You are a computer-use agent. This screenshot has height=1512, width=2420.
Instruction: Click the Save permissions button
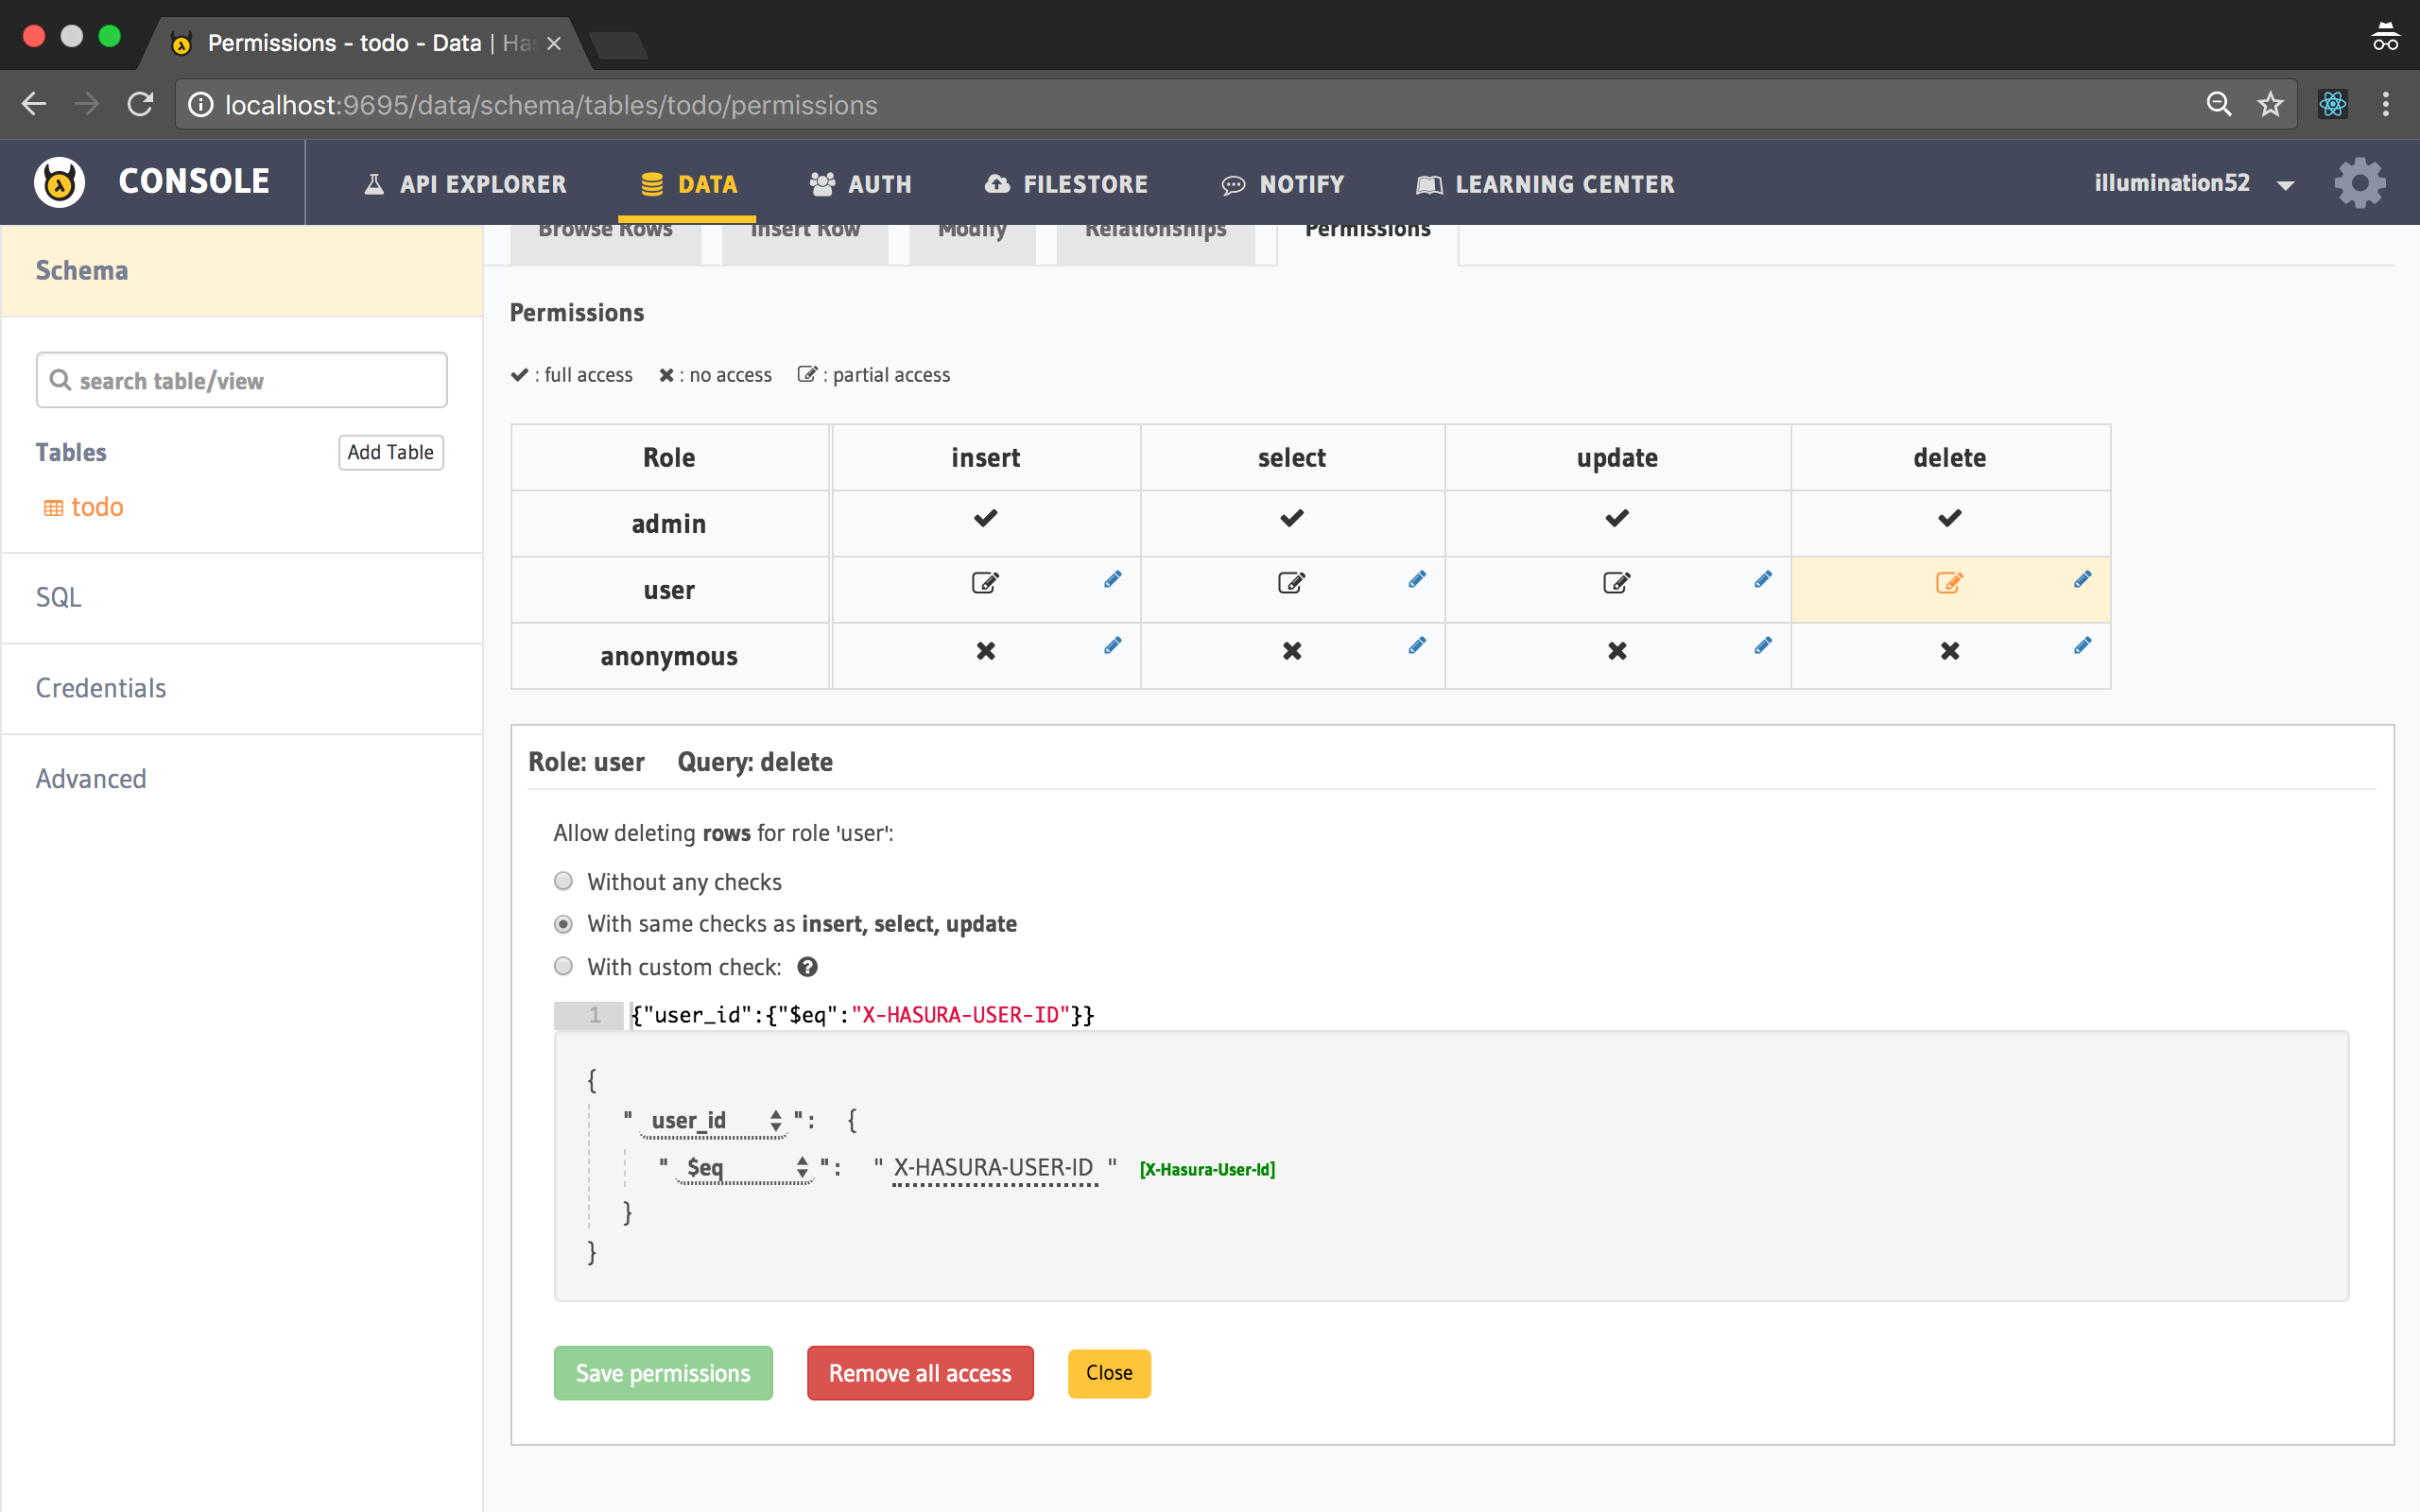tap(662, 1373)
